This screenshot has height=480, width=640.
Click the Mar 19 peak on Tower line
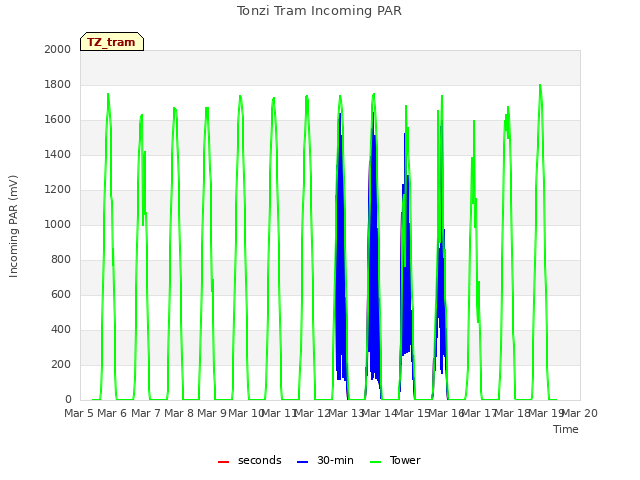pyautogui.click(x=540, y=85)
